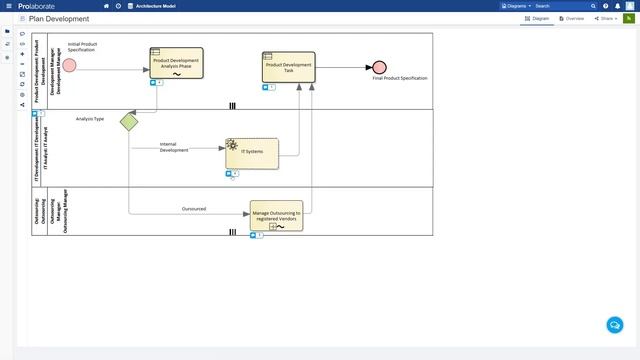
Task: Focus the Search input field
Action: [561, 6]
